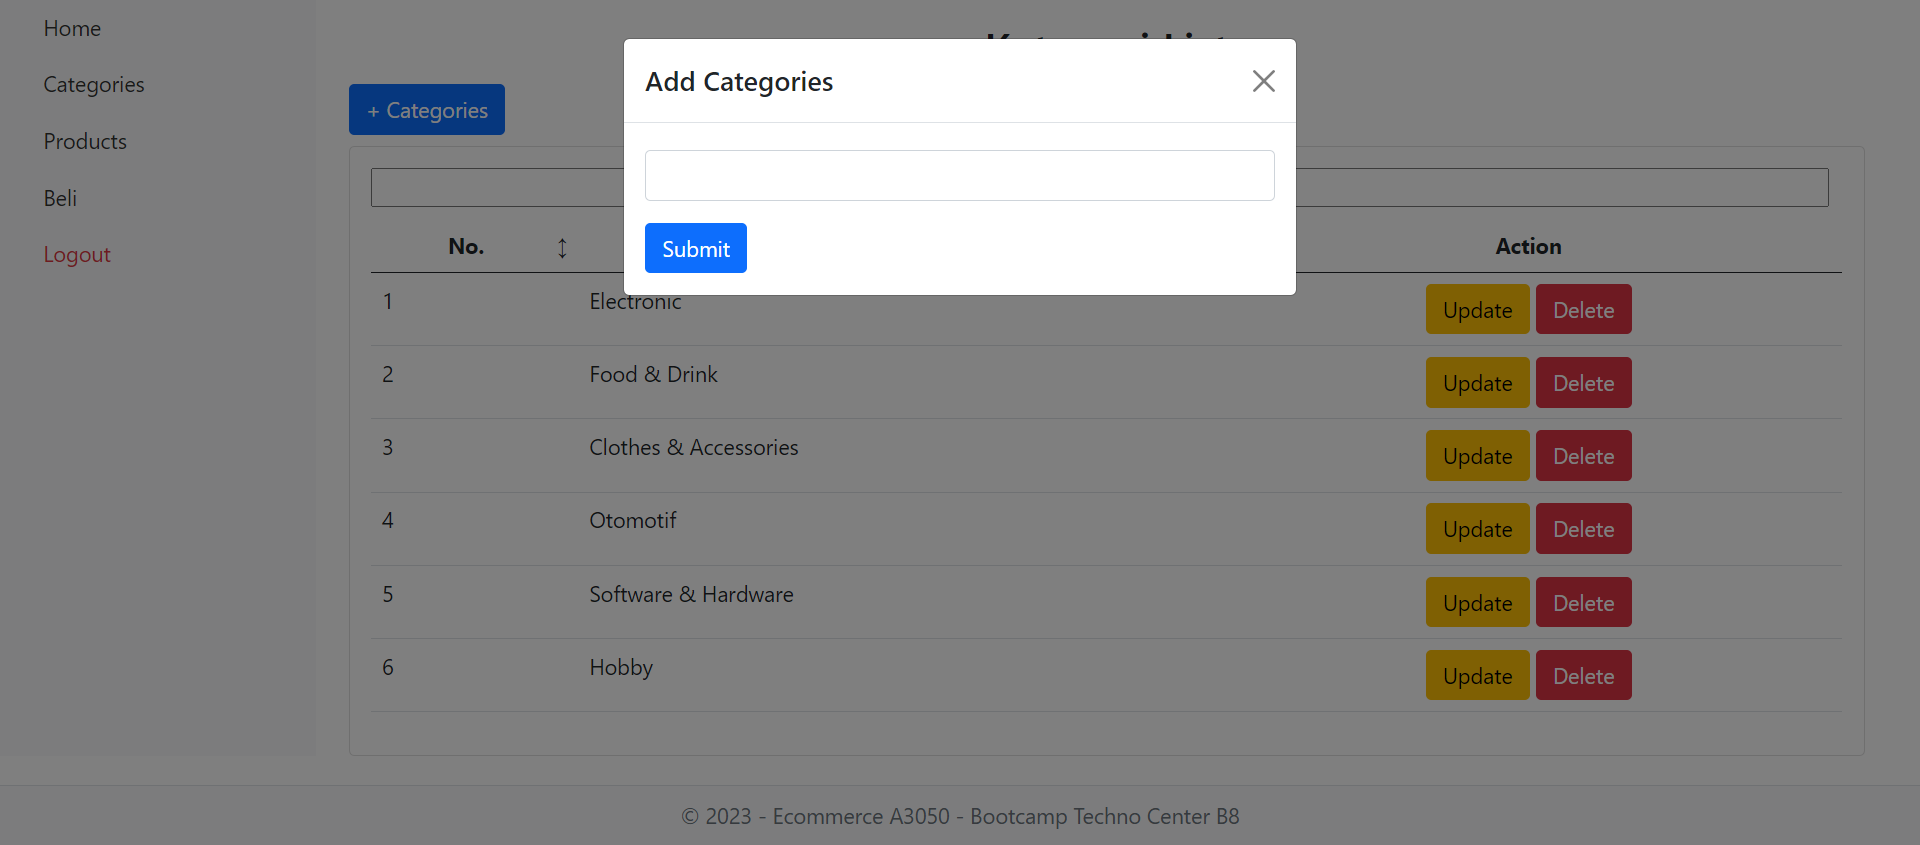Open the + Categories button
The height and width of the screenshot is (845, 1920).
click(x=427, y=110)
